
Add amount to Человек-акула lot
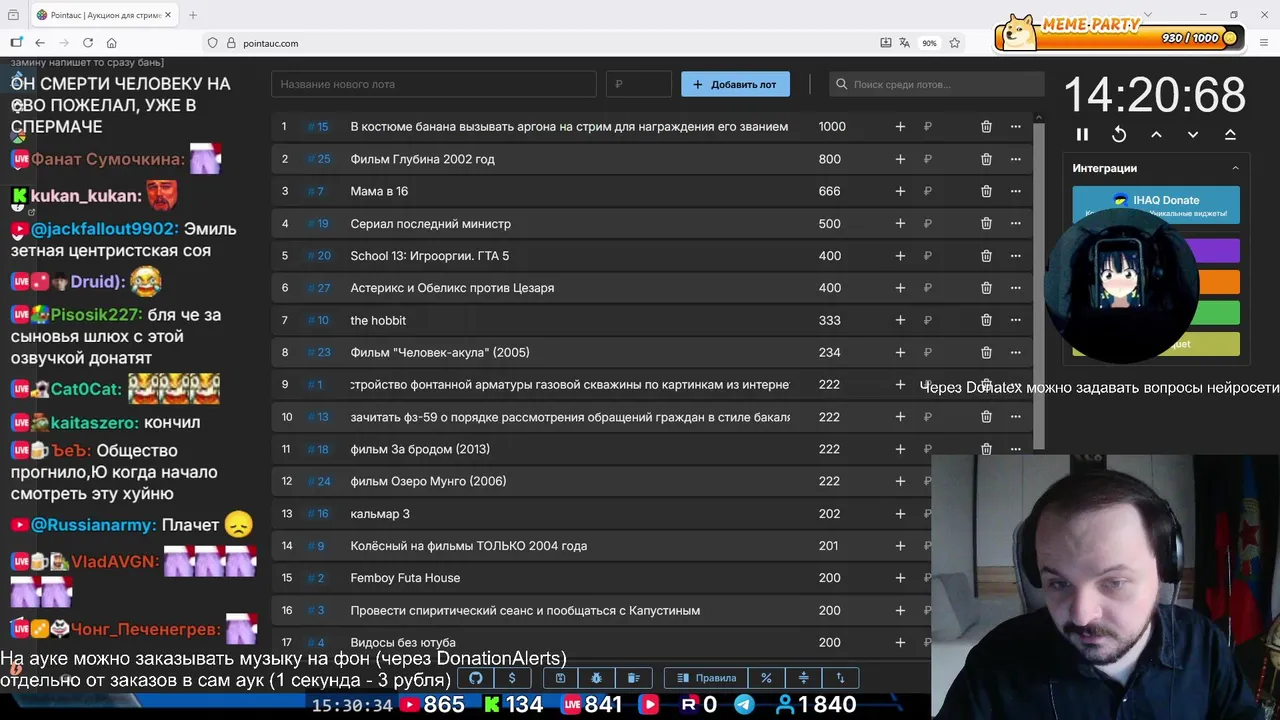point(900,352)
